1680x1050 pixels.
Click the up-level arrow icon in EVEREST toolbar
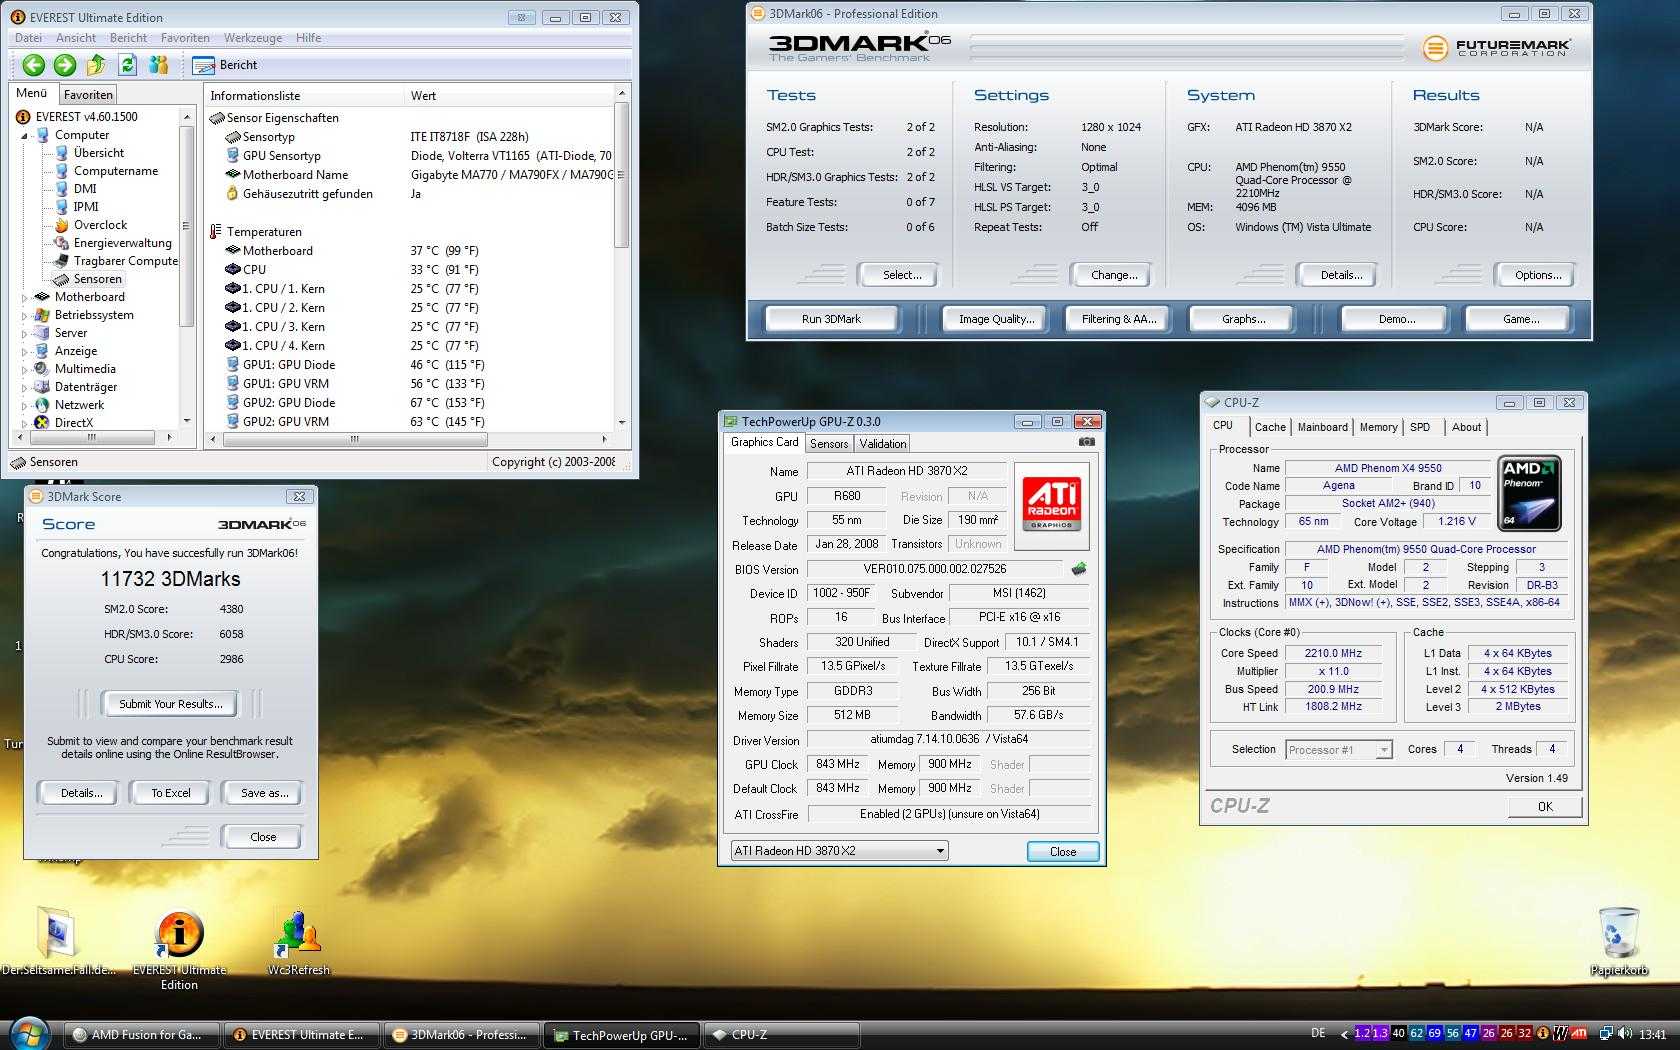[96, 65]
